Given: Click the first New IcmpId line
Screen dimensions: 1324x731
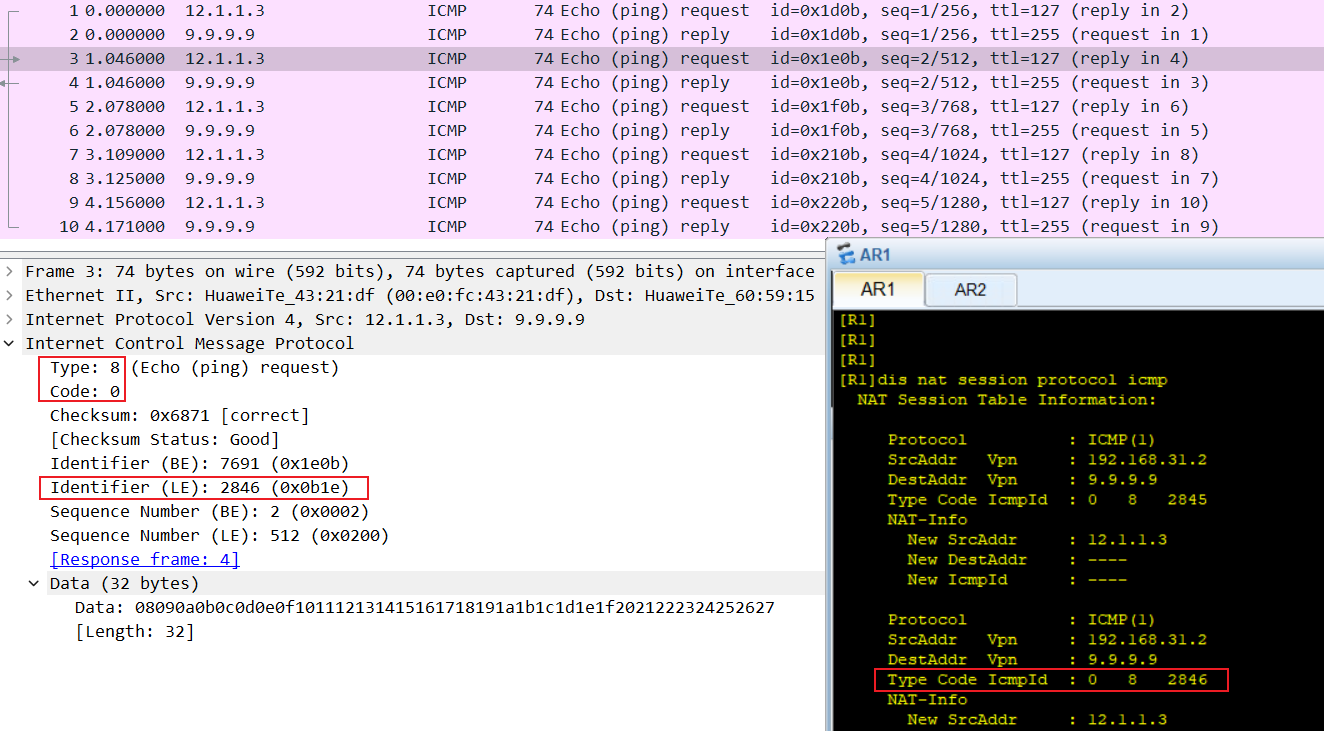Looking at the screenshot, I should coord(1017,580).
